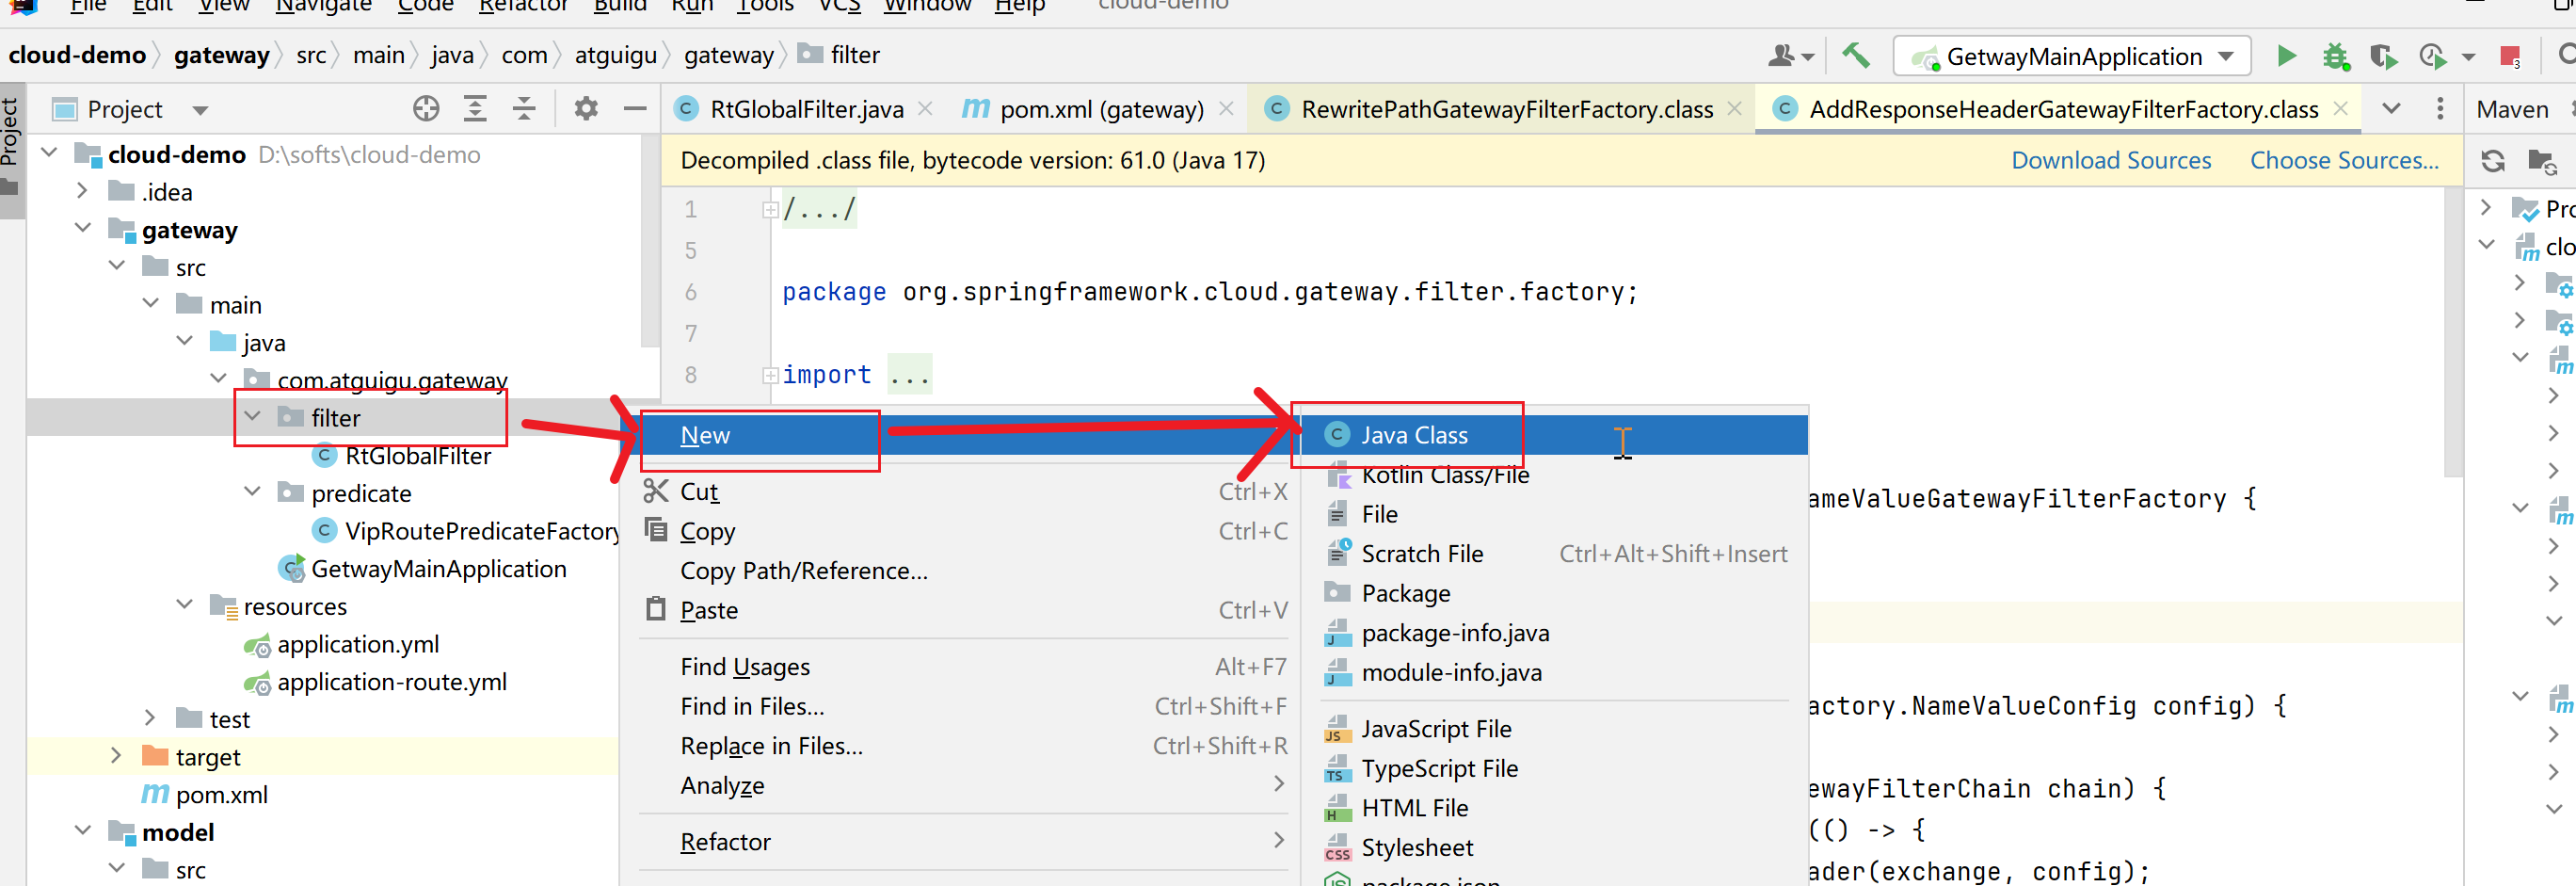Select Cut in the context menu

coord(964,492)
